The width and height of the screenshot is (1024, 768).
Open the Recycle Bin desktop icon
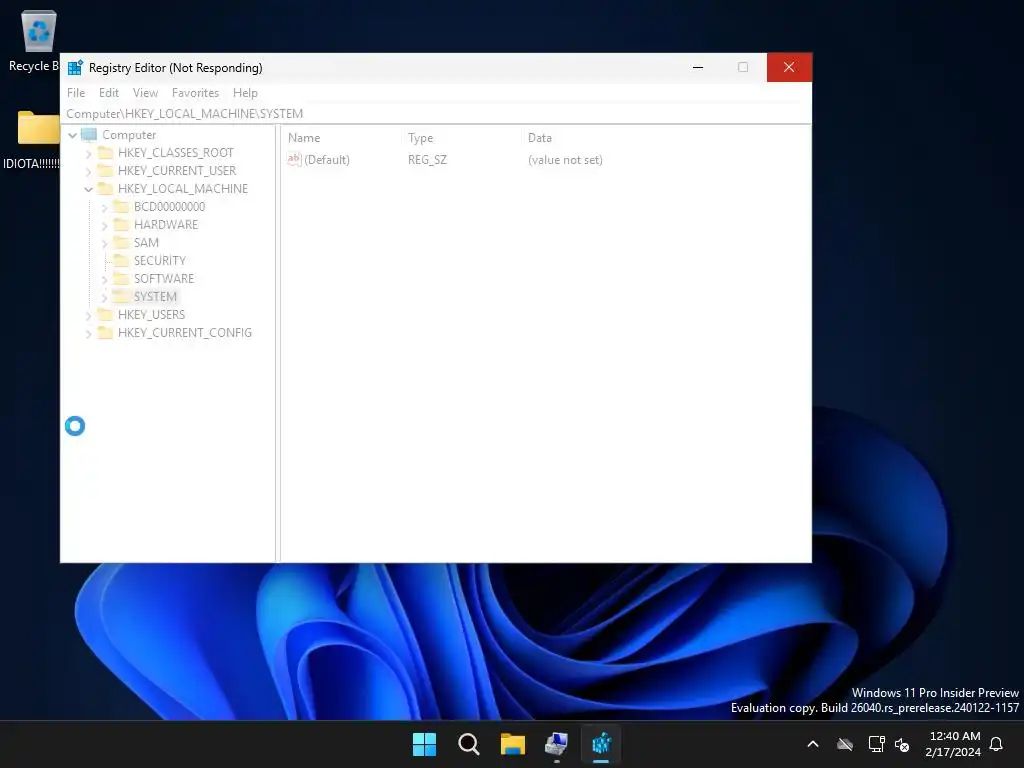39,31
